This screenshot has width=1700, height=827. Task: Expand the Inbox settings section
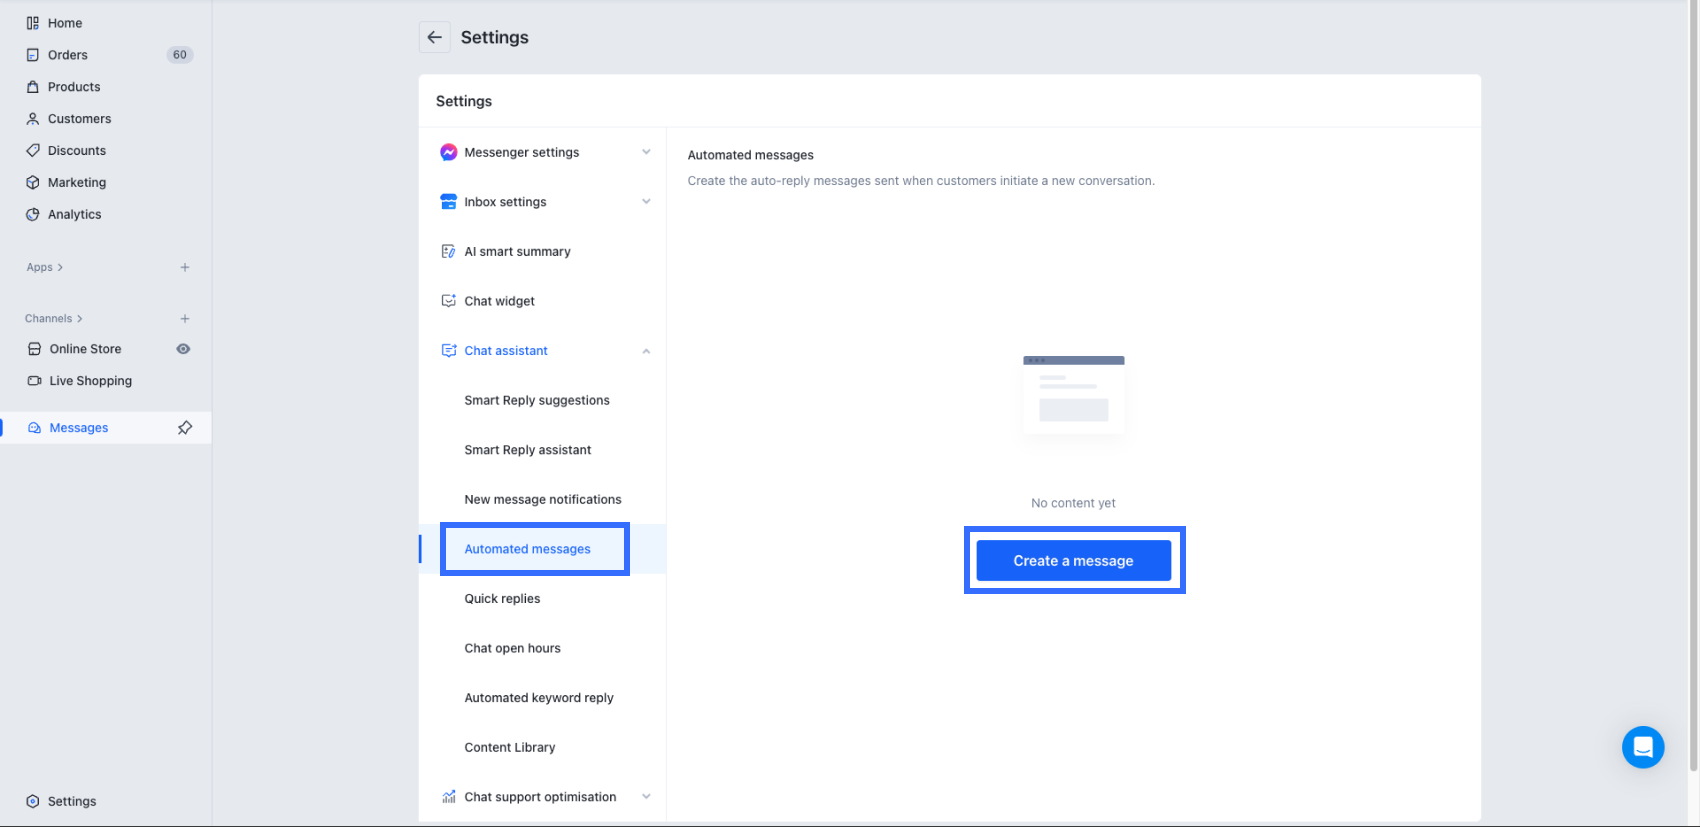pyautogui.click(x=646, y=202)
